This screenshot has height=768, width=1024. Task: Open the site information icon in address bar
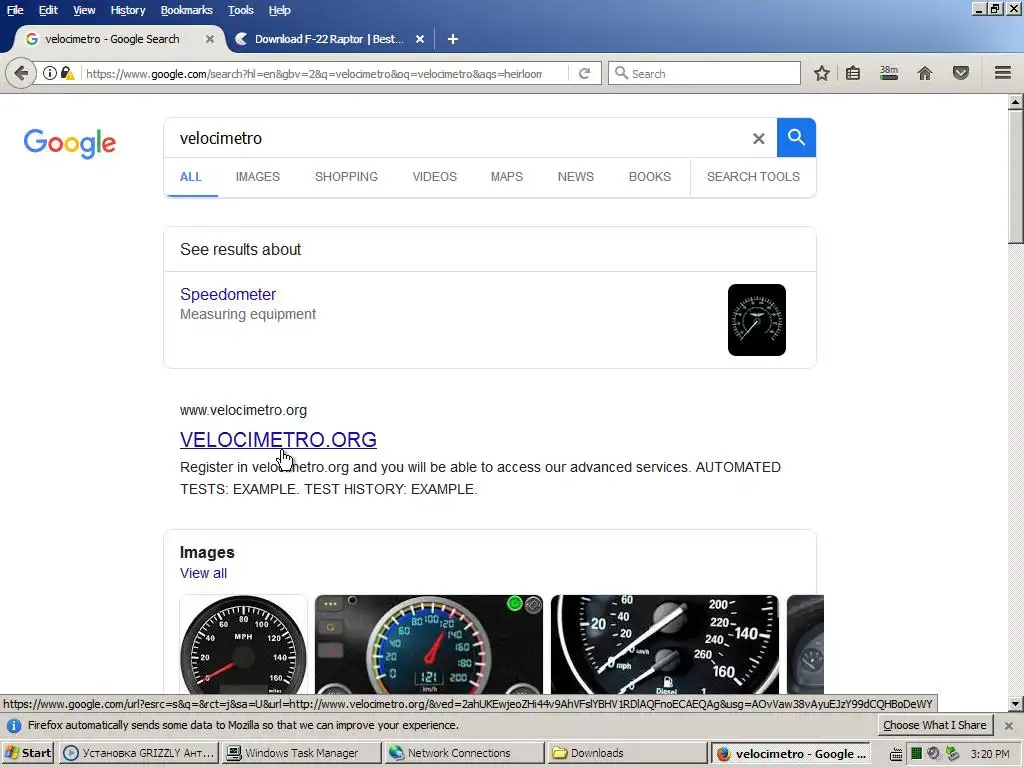click(50, 73)
